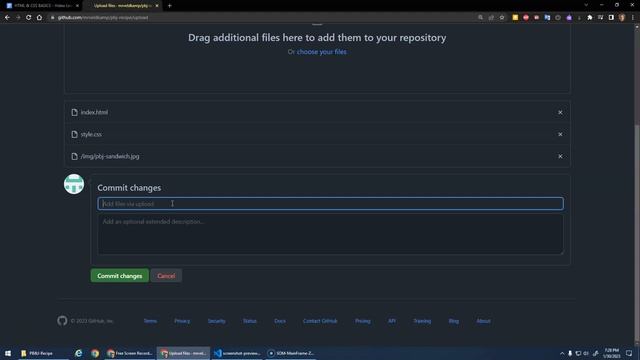Open the browser home page
640x360 pixels.
(39, 18)
